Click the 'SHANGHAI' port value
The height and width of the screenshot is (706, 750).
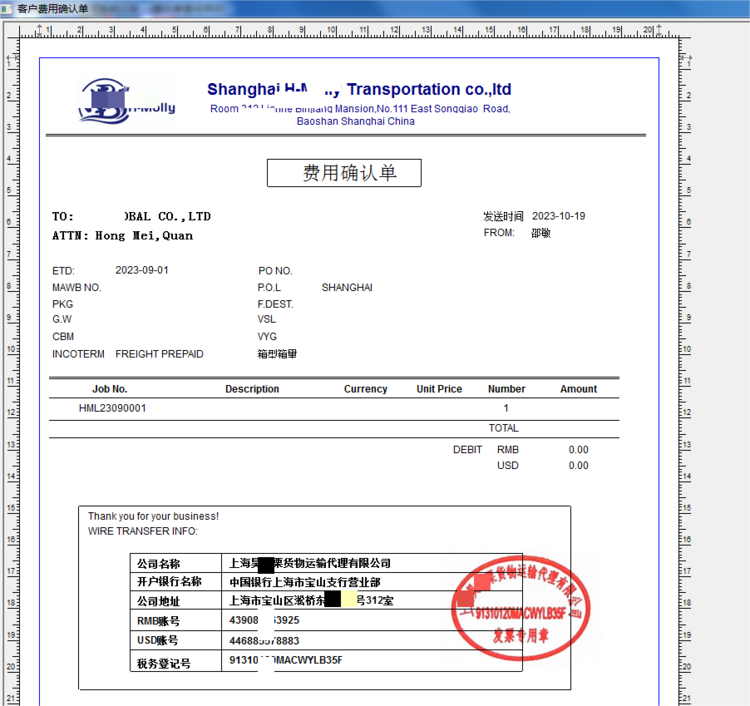click(x=347, y=287)
